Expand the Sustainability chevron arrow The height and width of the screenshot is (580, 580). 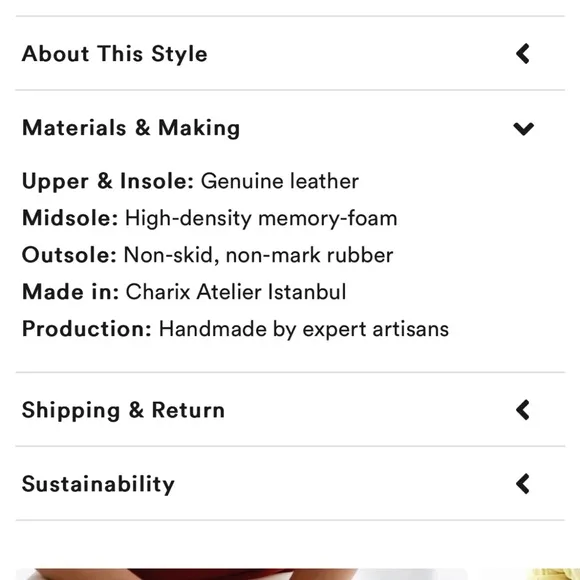(x=523, y=484)
